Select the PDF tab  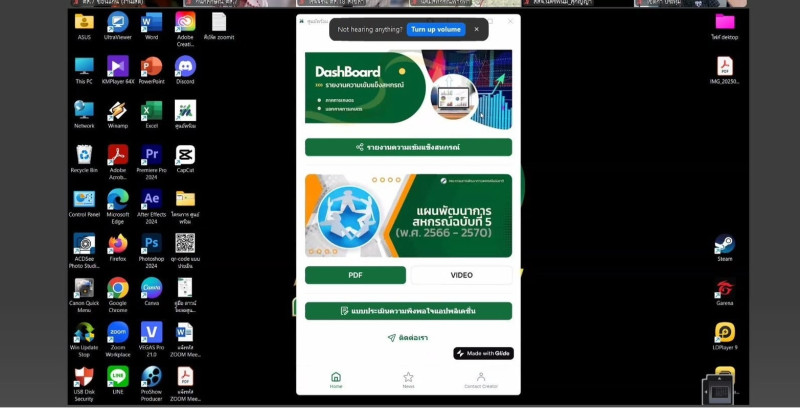coord(355,275)
